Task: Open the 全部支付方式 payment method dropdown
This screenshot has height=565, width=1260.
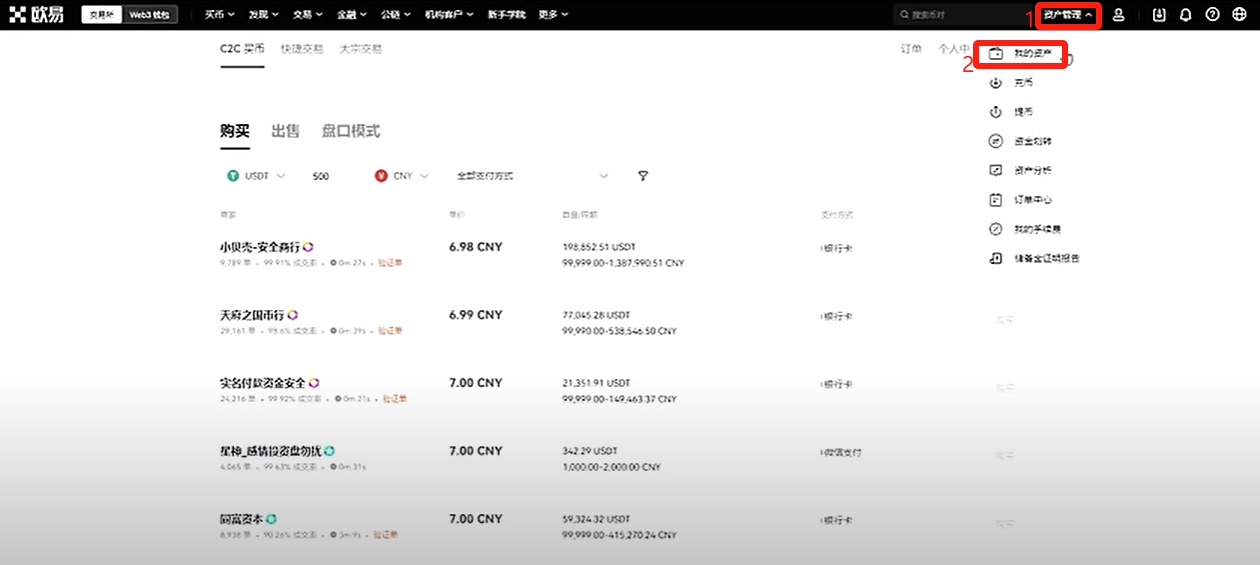Action: (532, 176)
